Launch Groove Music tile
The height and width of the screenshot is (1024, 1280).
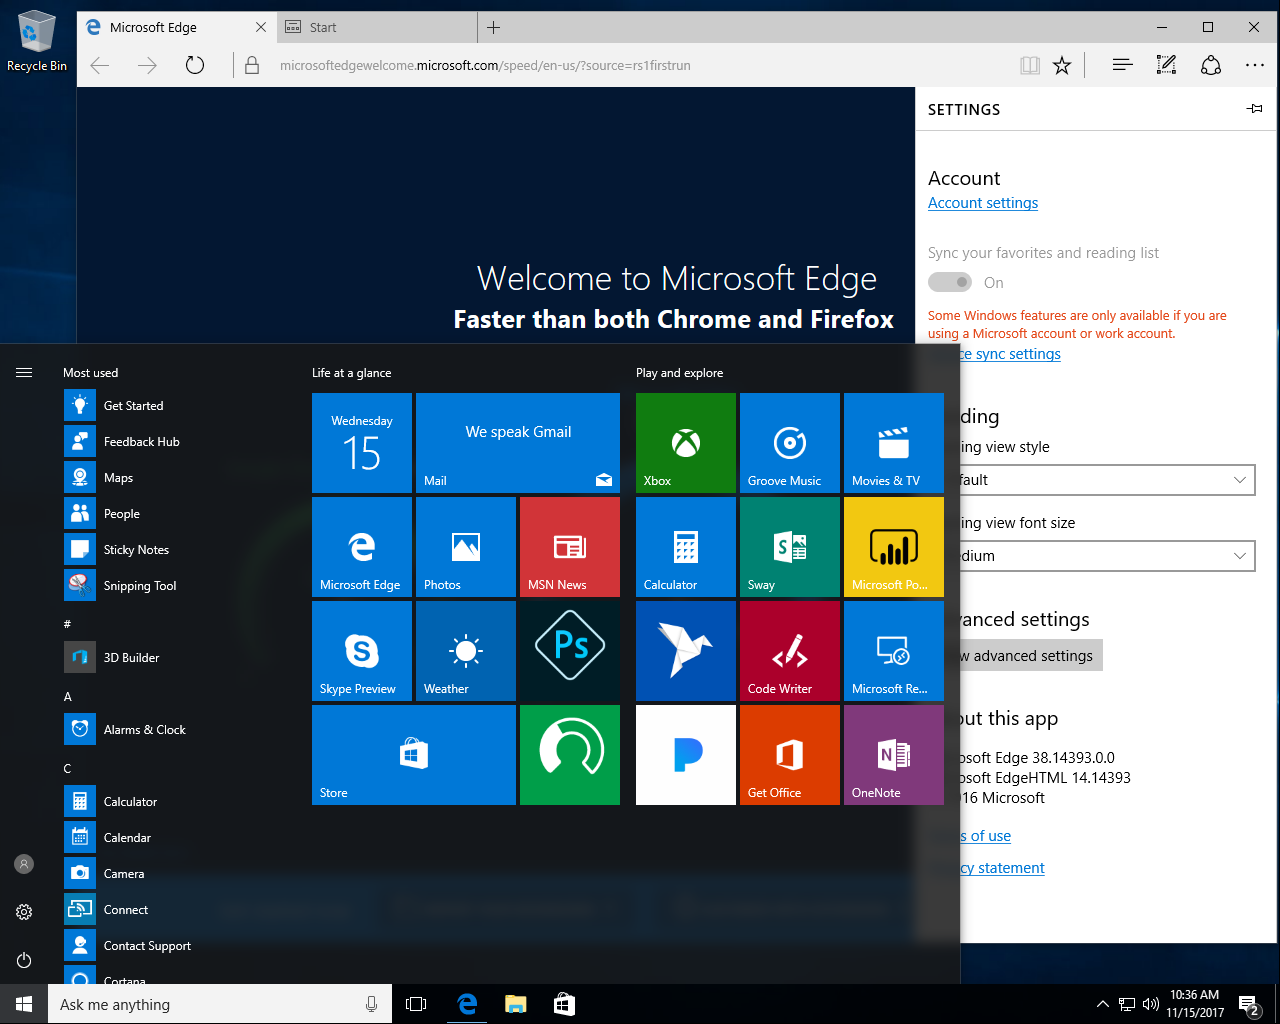(x=790, y=443)
